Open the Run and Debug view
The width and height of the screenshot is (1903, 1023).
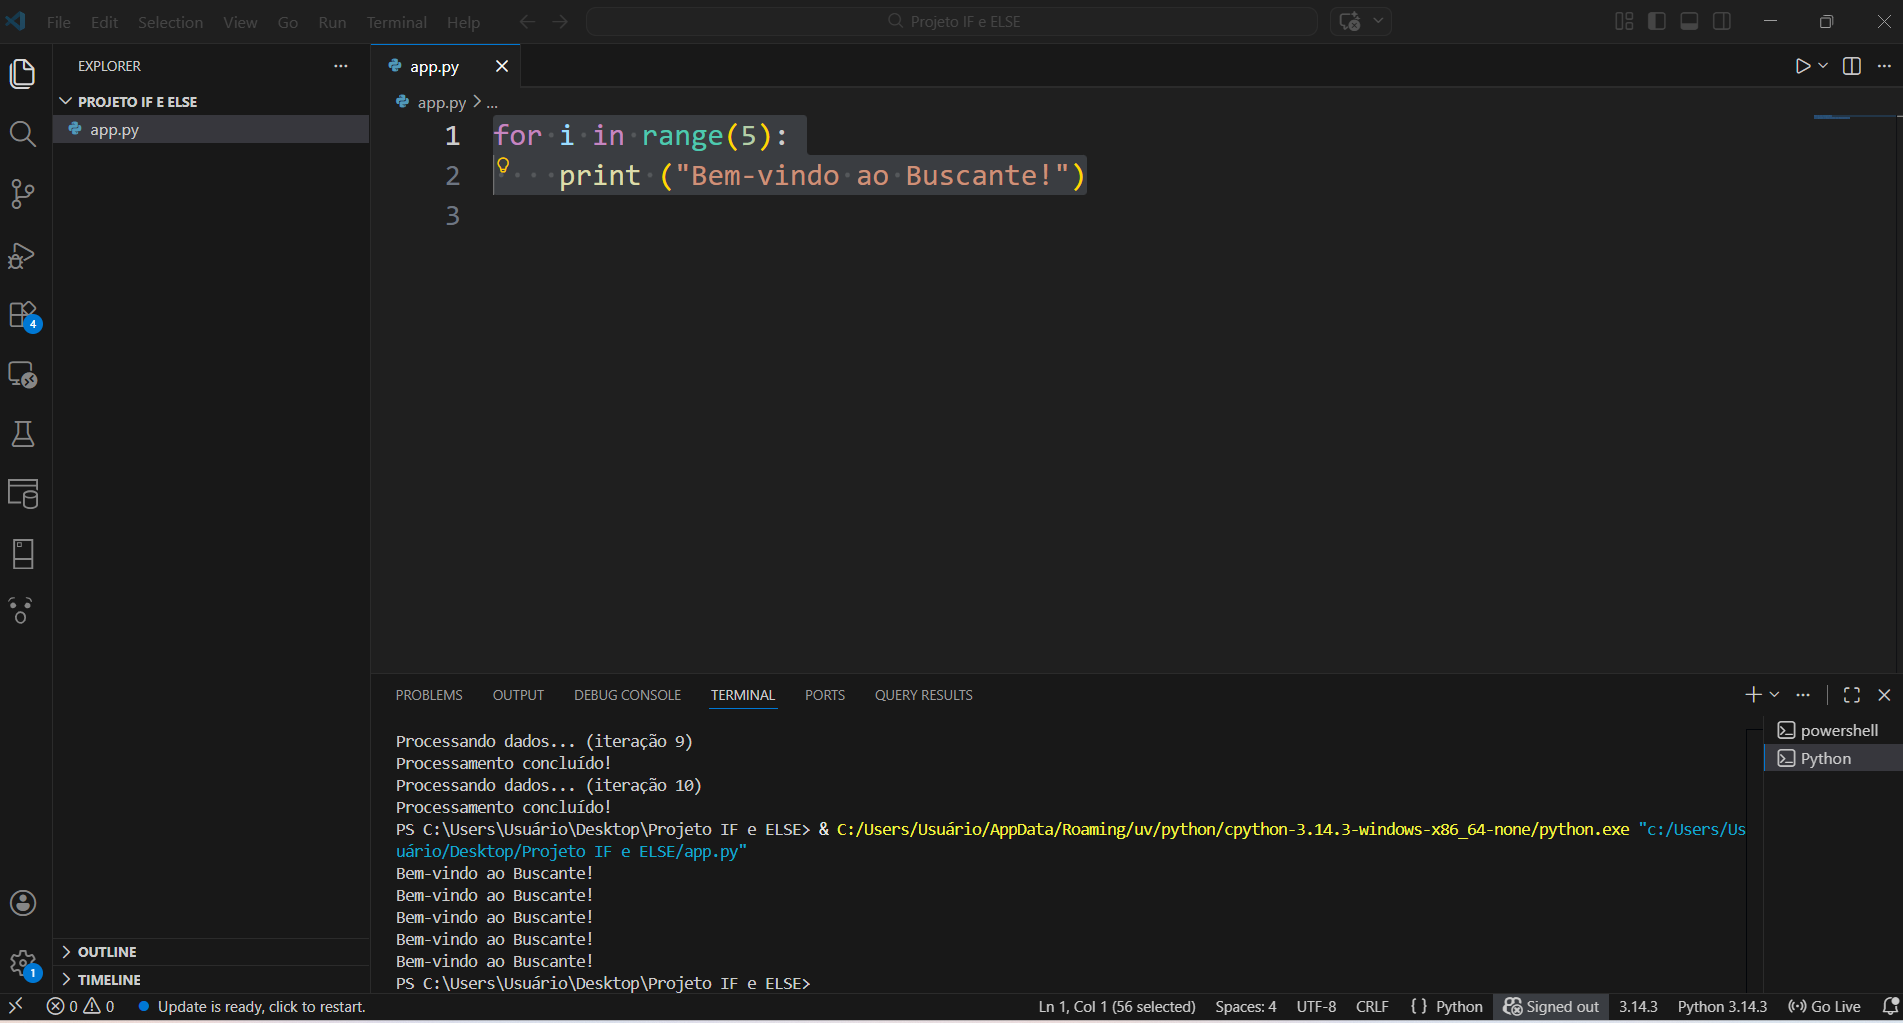point(22,255)
